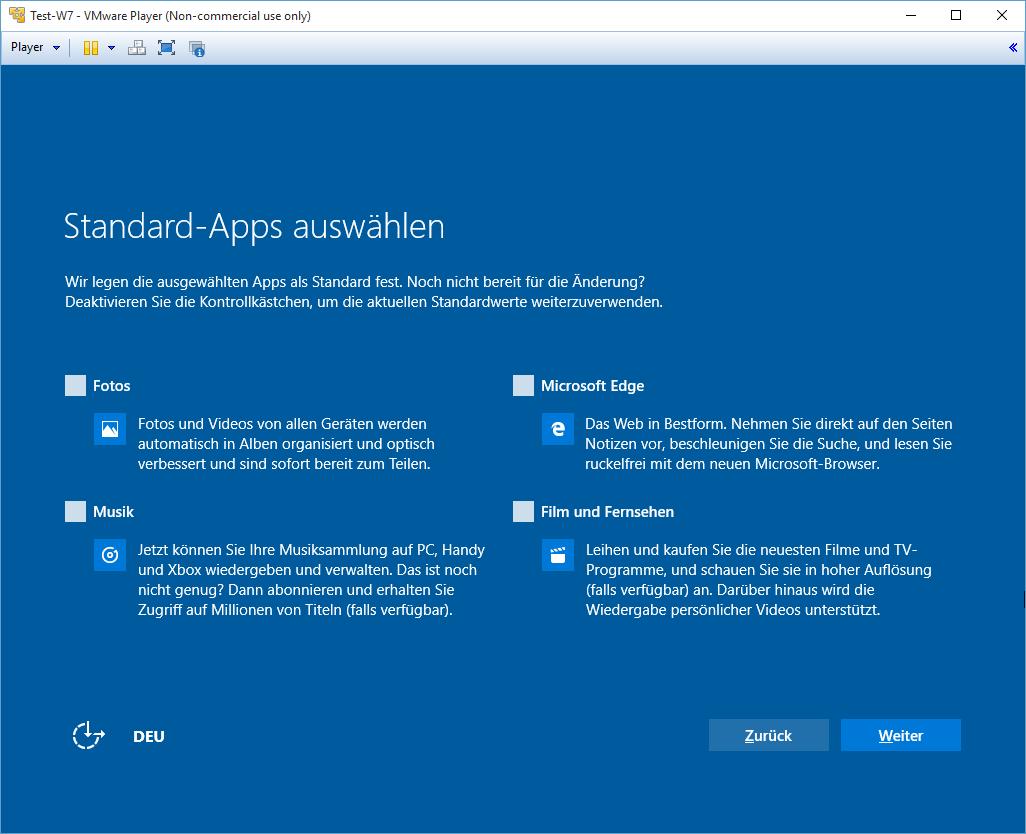
Task: Pause the virtual machine with the pause icon
Action: coord(91,48)
